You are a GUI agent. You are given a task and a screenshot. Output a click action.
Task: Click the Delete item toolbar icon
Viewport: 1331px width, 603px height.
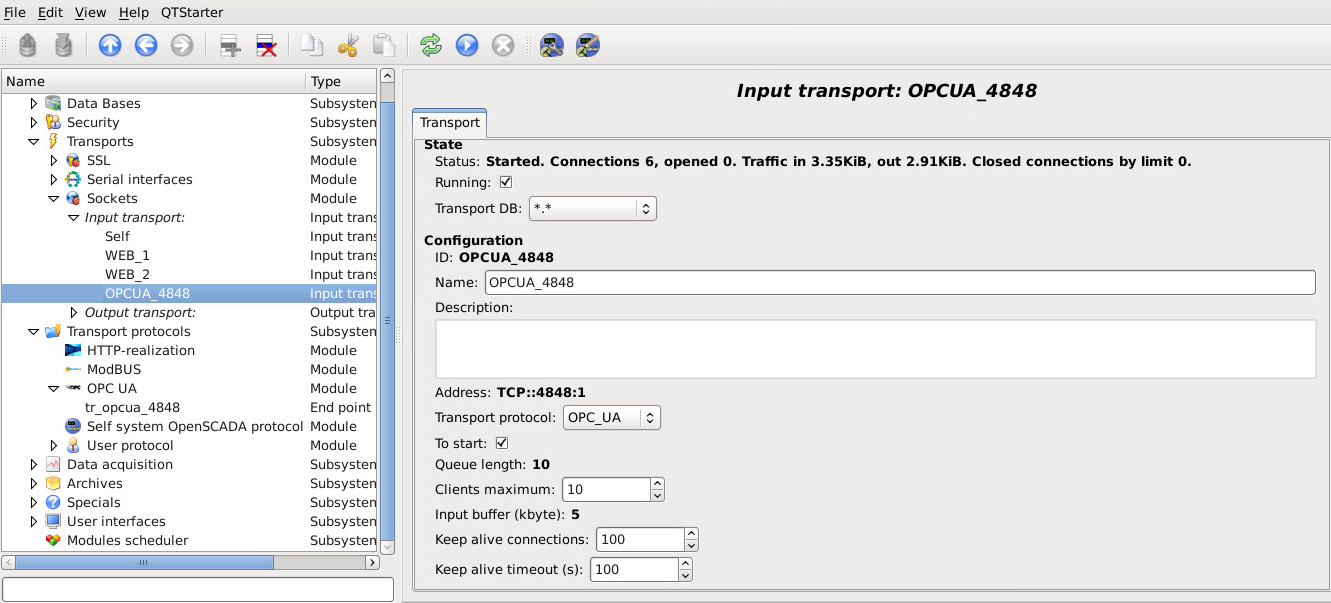[266, 45]
